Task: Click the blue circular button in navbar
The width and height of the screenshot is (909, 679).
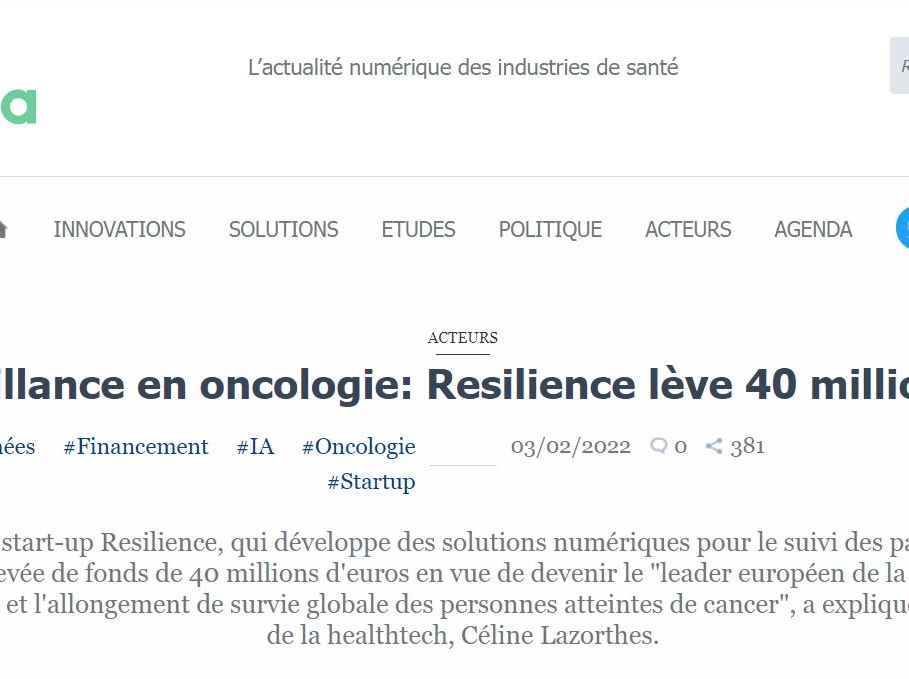Action: click(902, 228)
